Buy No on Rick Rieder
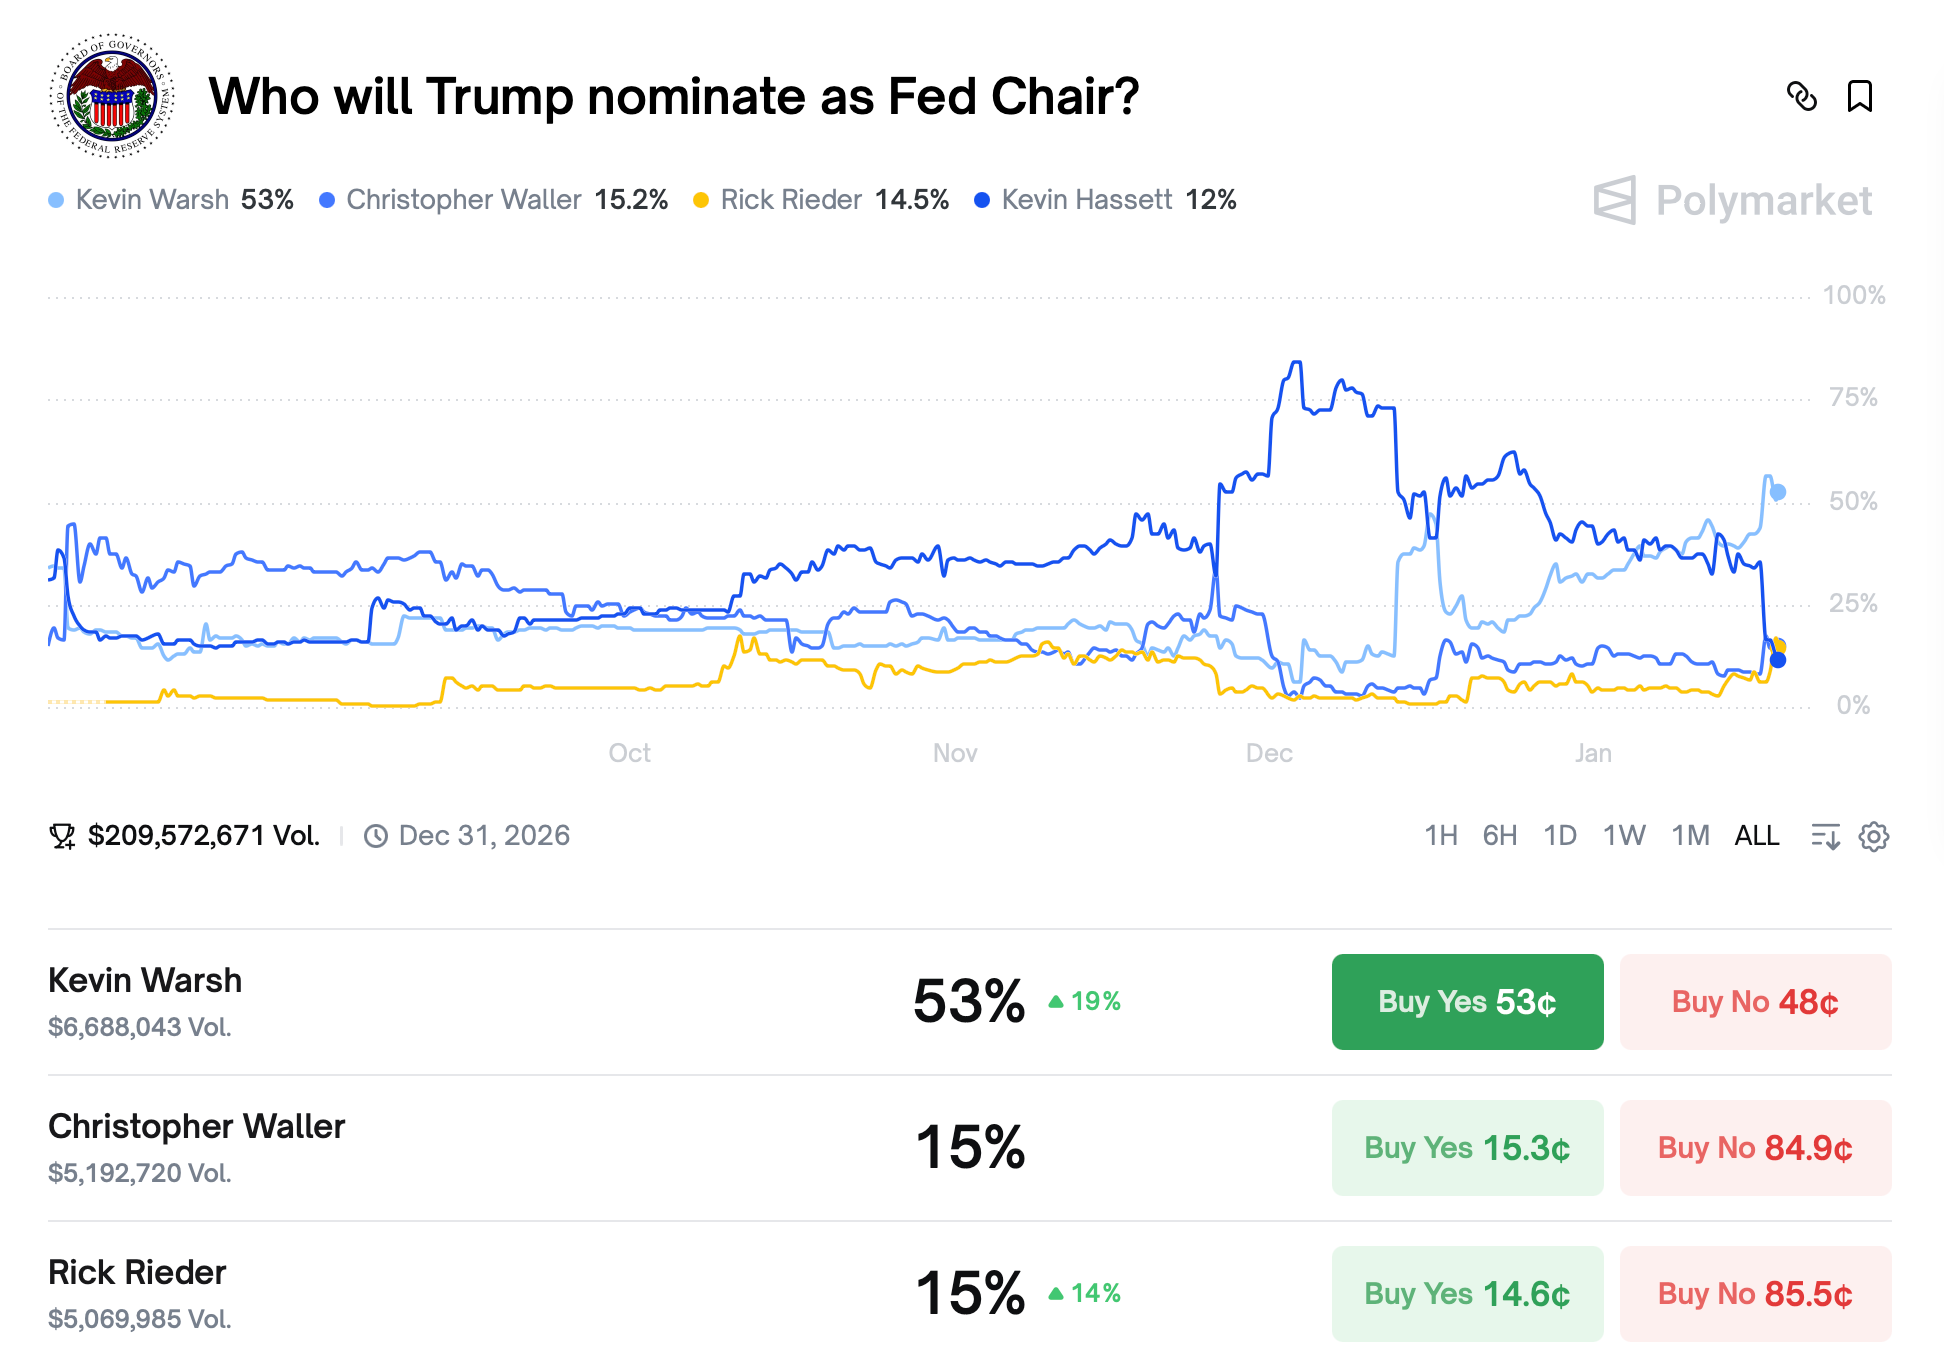 [x=1755, y=1294]
